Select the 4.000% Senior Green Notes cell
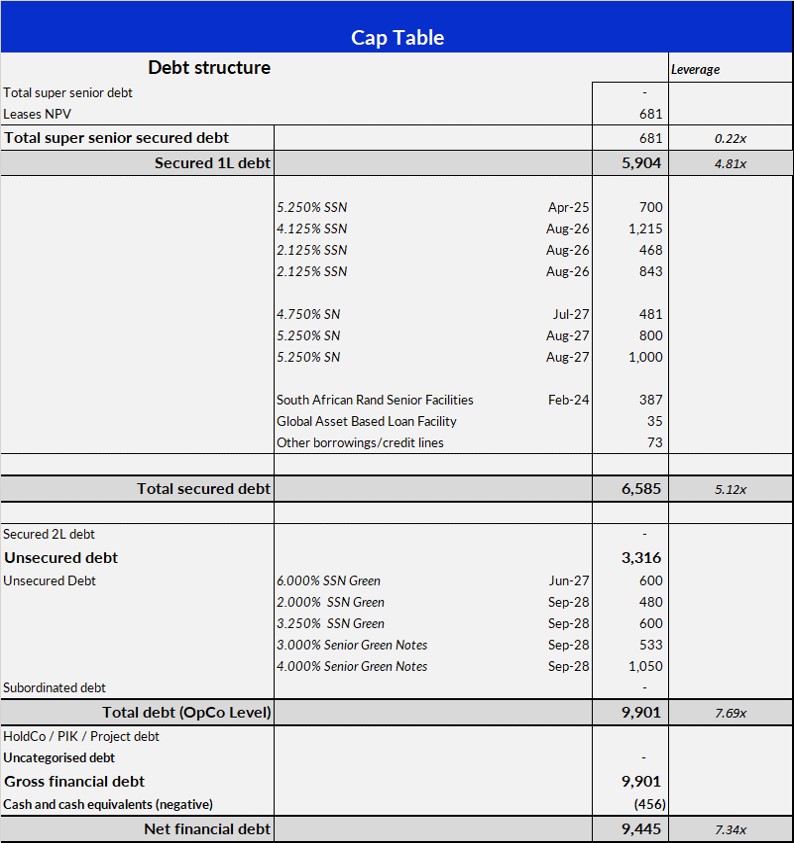 click(x=352, y=667)
